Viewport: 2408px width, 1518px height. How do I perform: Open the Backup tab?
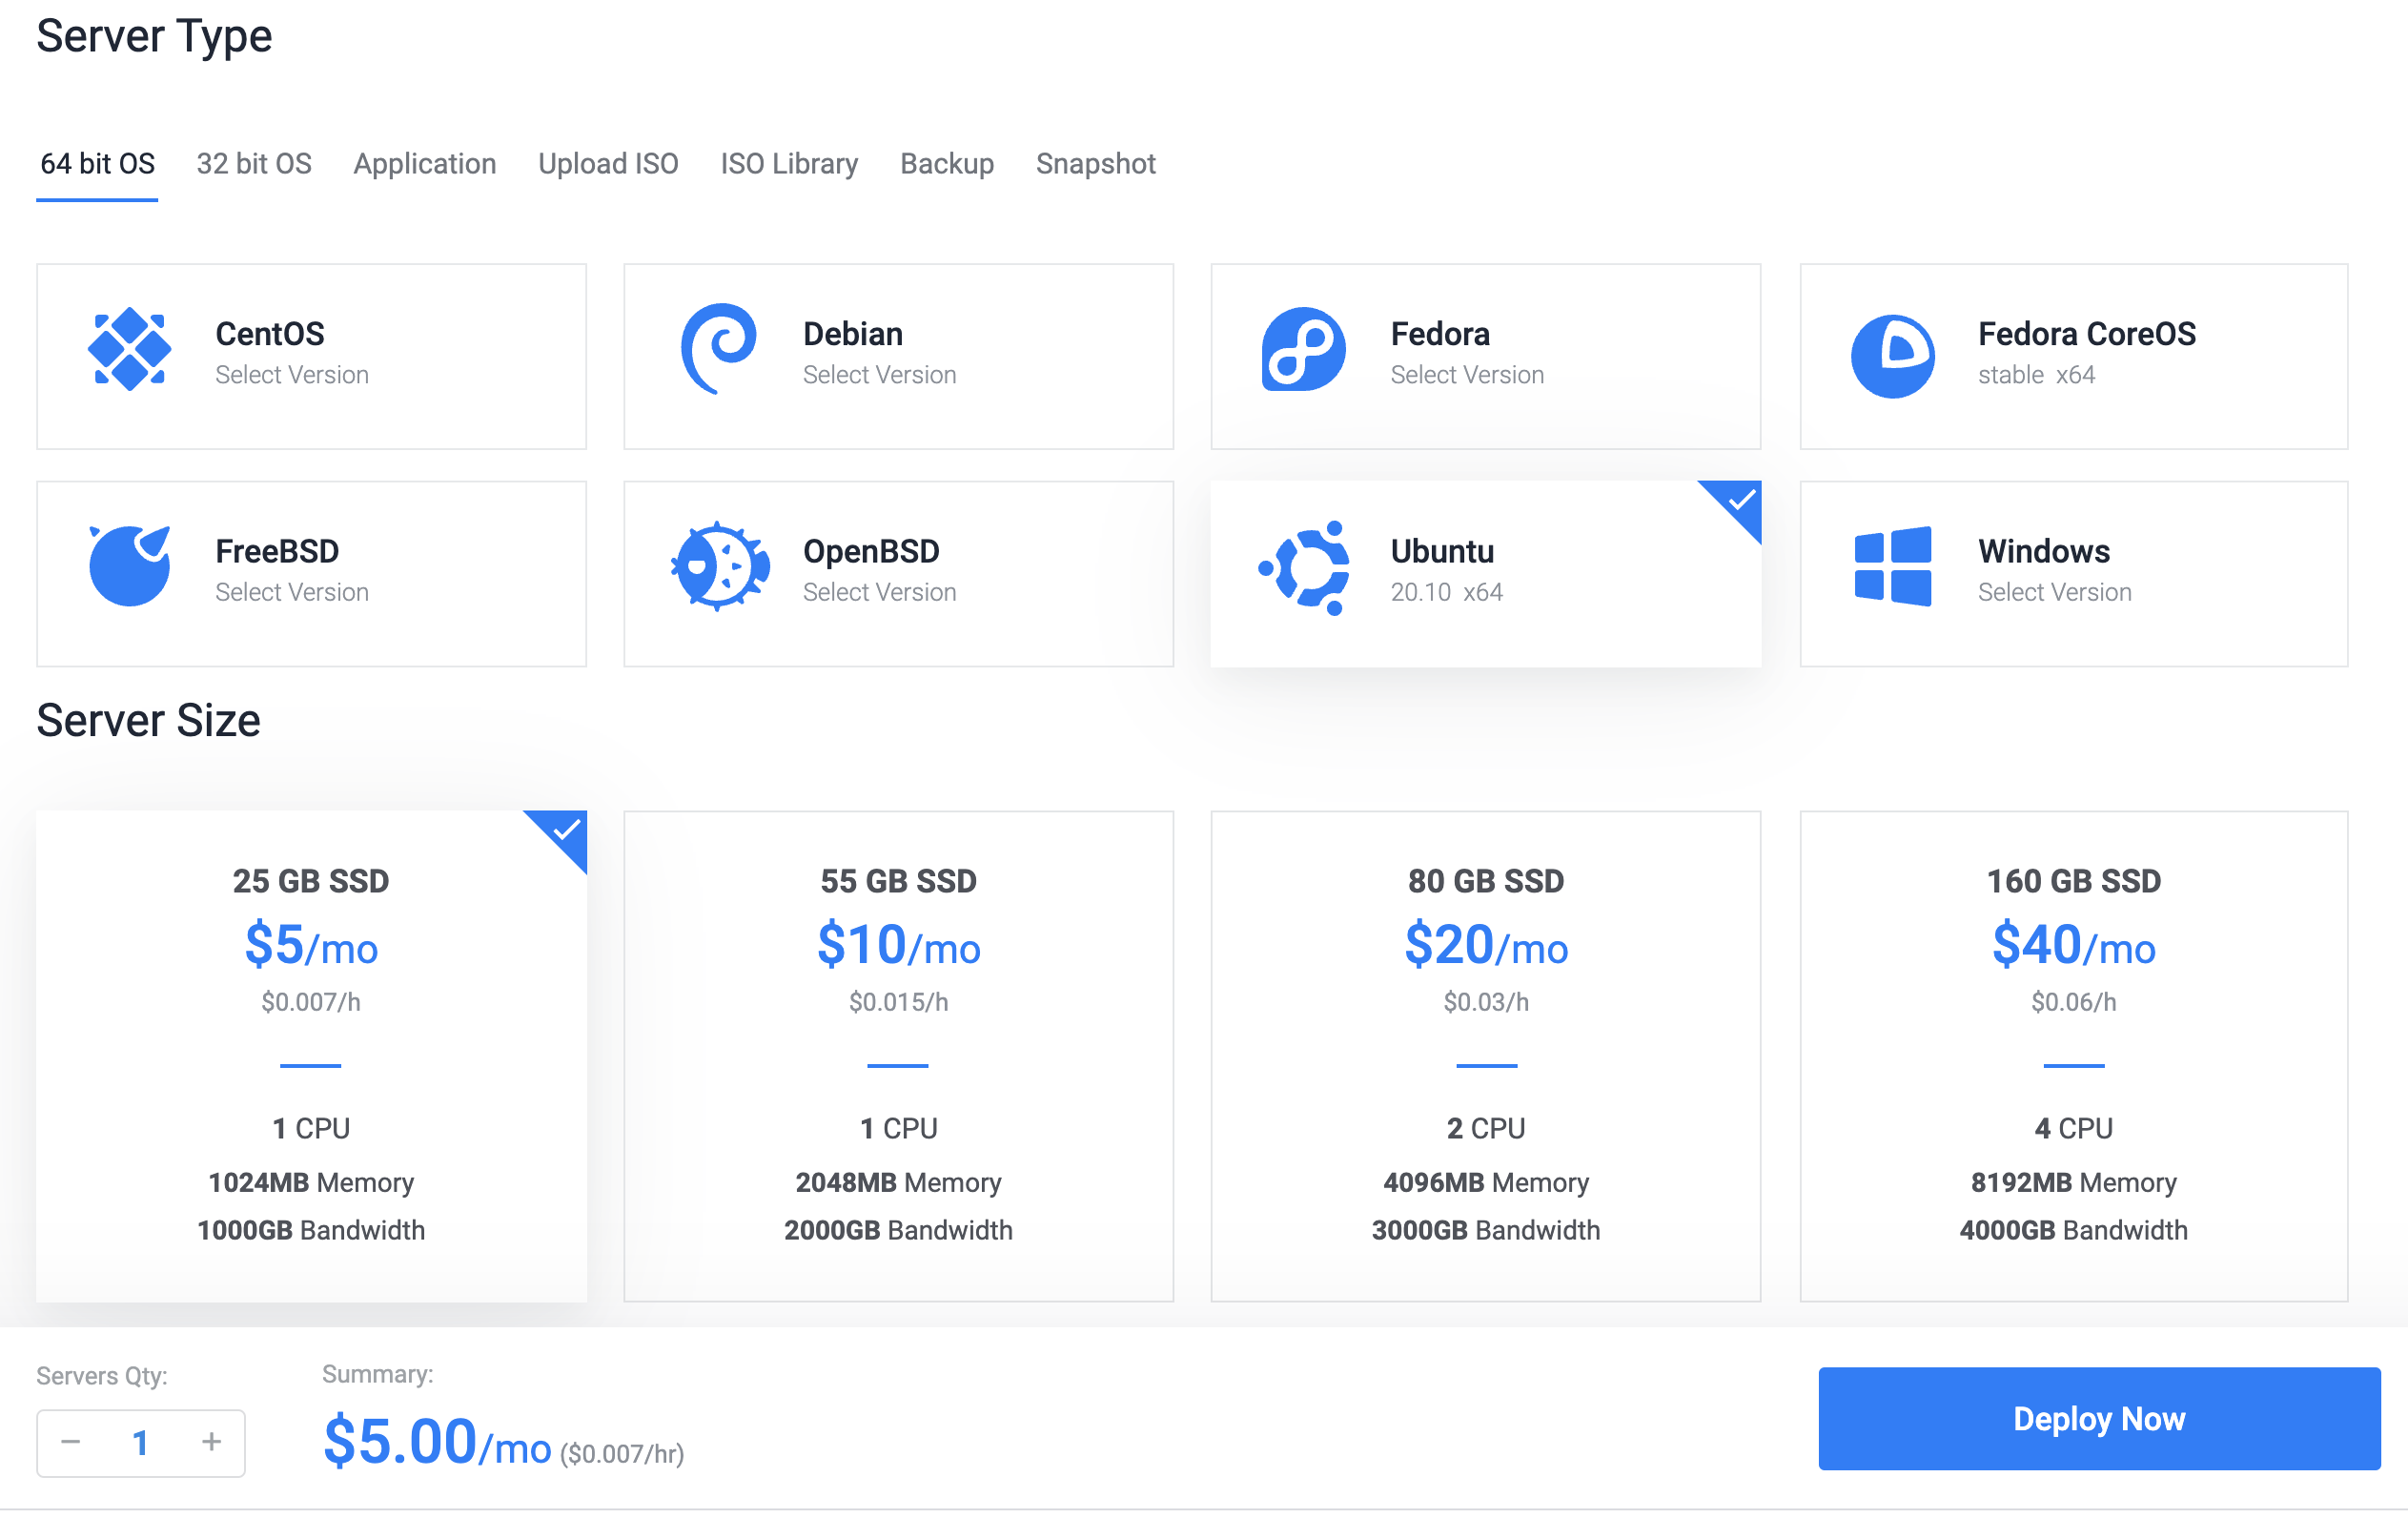947,163
